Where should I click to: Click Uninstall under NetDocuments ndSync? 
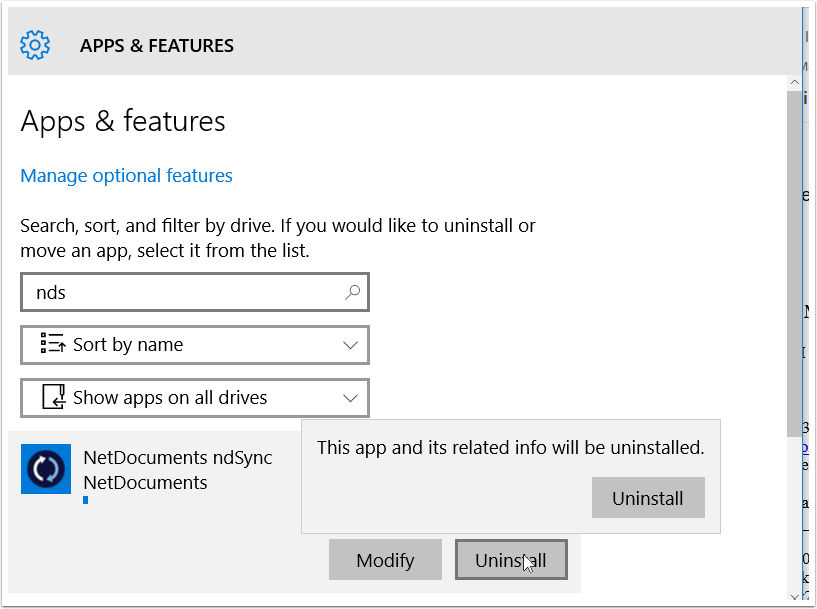510,559
